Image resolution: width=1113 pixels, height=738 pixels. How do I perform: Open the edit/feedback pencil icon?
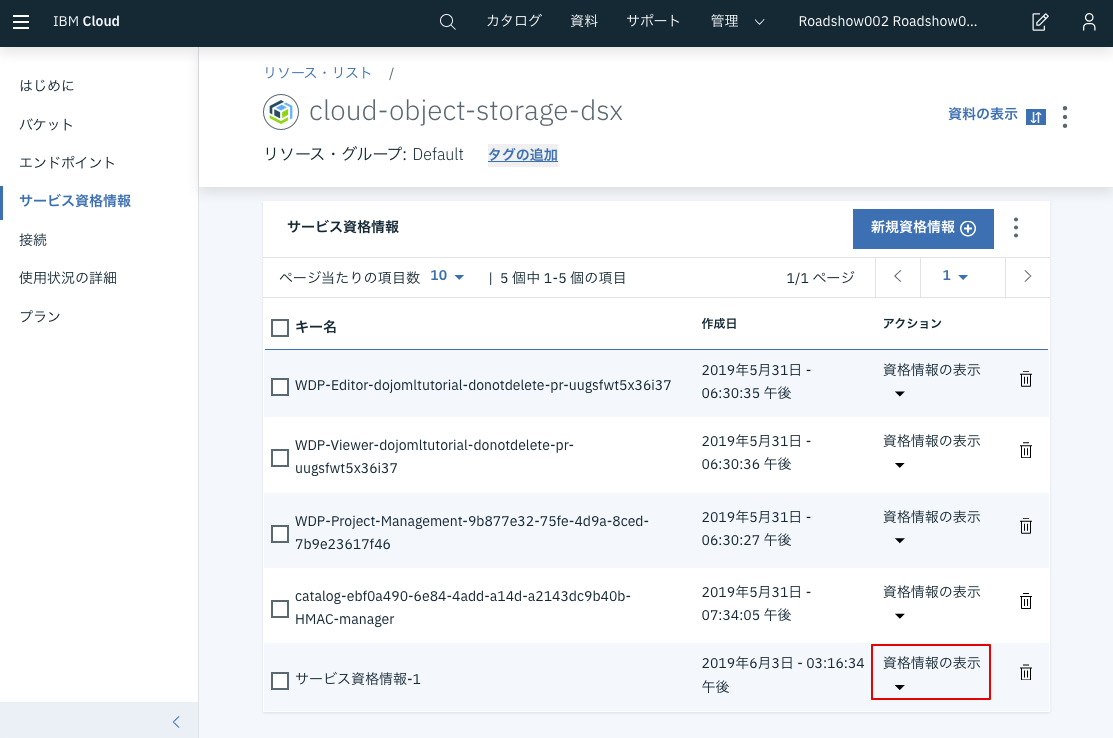pos(1040,22)
